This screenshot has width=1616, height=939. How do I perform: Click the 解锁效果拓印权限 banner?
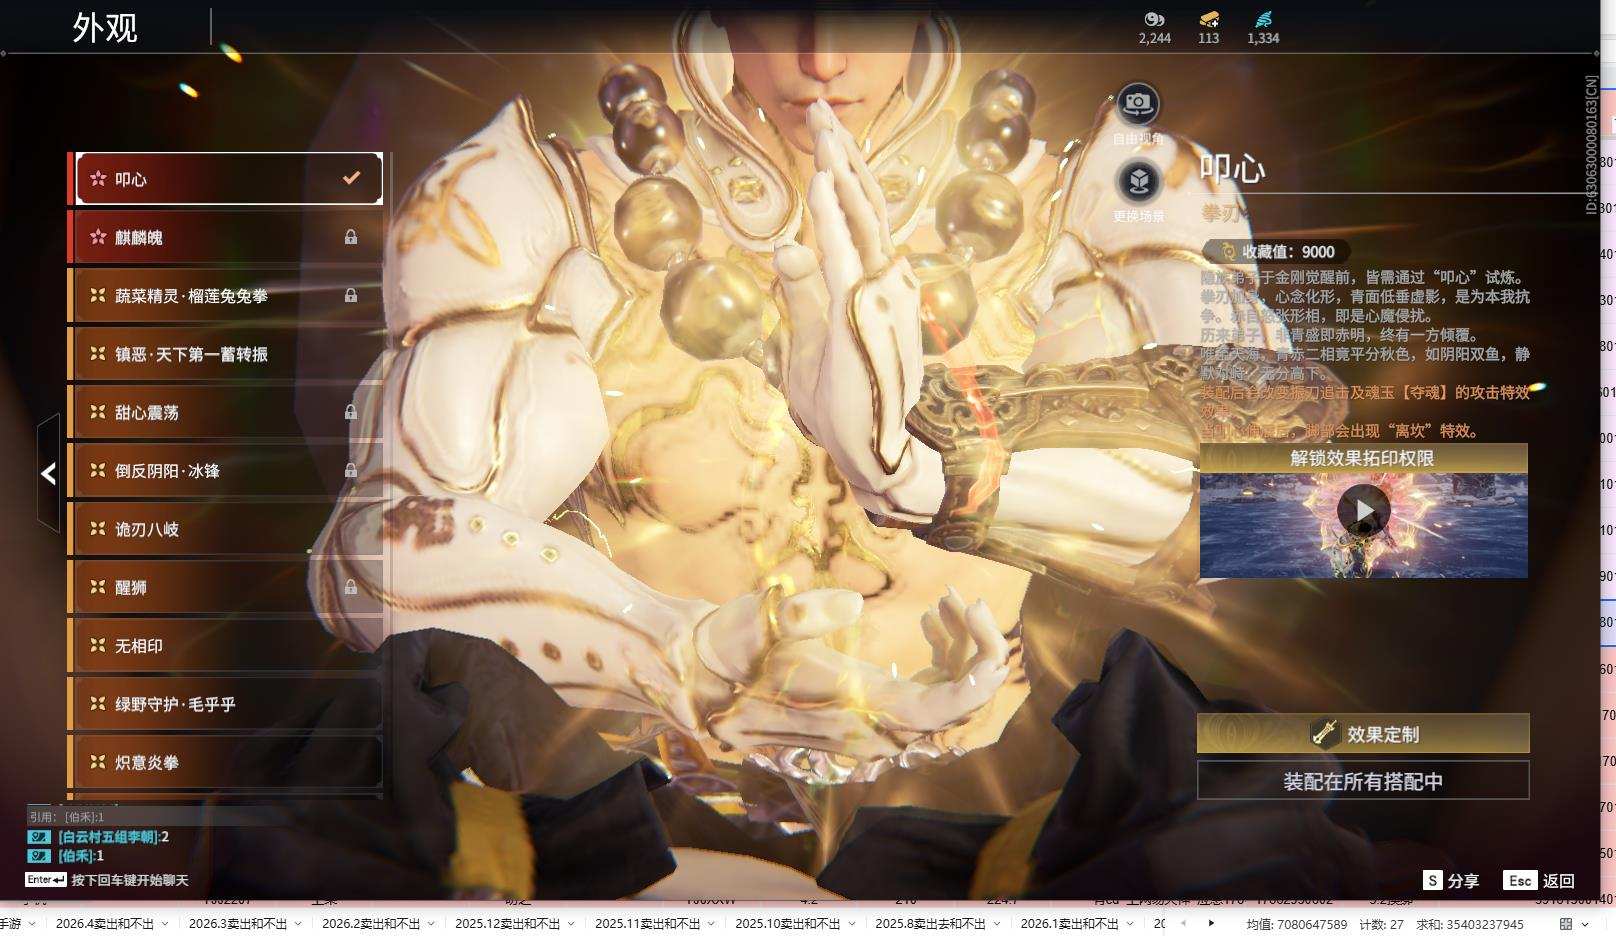[x=1363, y=458]
